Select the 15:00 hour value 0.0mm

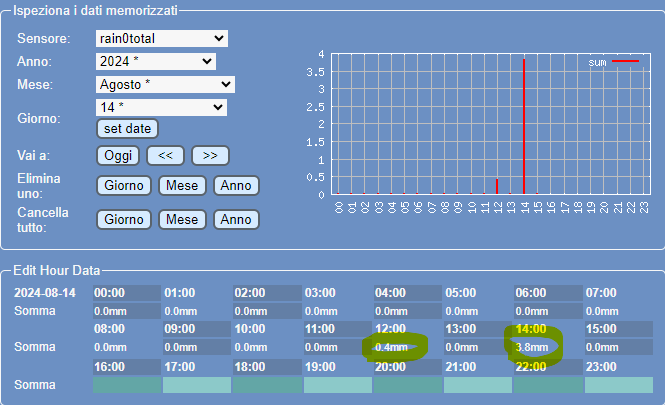[x=619, y=347]
